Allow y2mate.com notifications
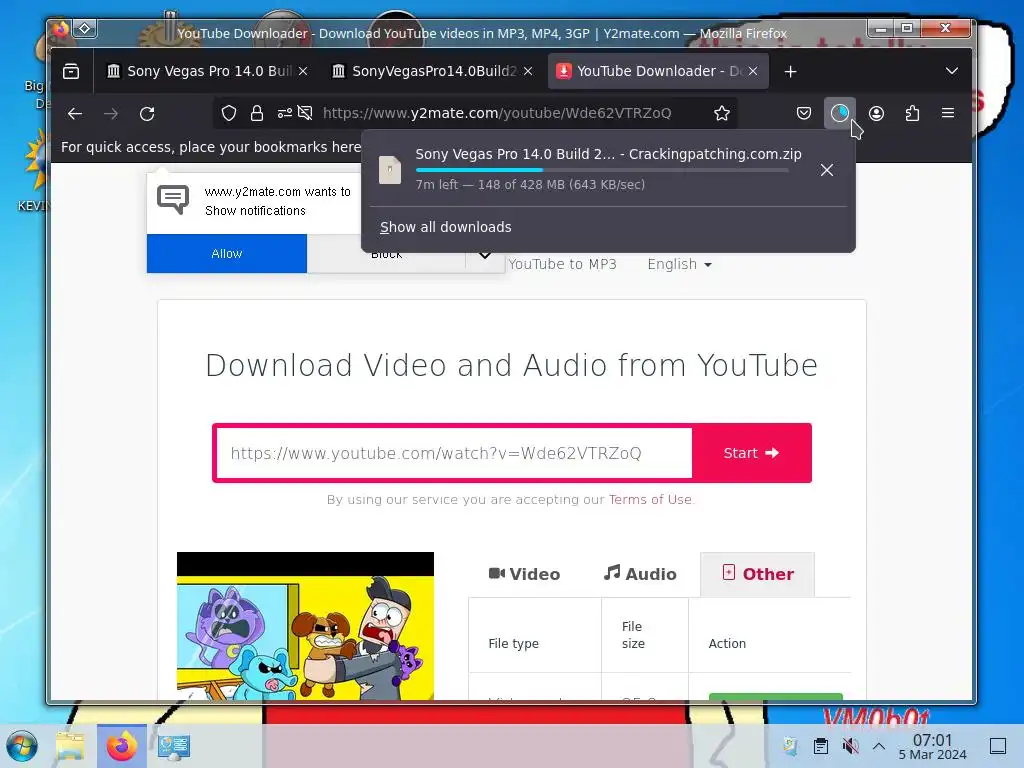The width and height of the screenshot is (1024, 768). pyautogui.click(x=227, y=253)
